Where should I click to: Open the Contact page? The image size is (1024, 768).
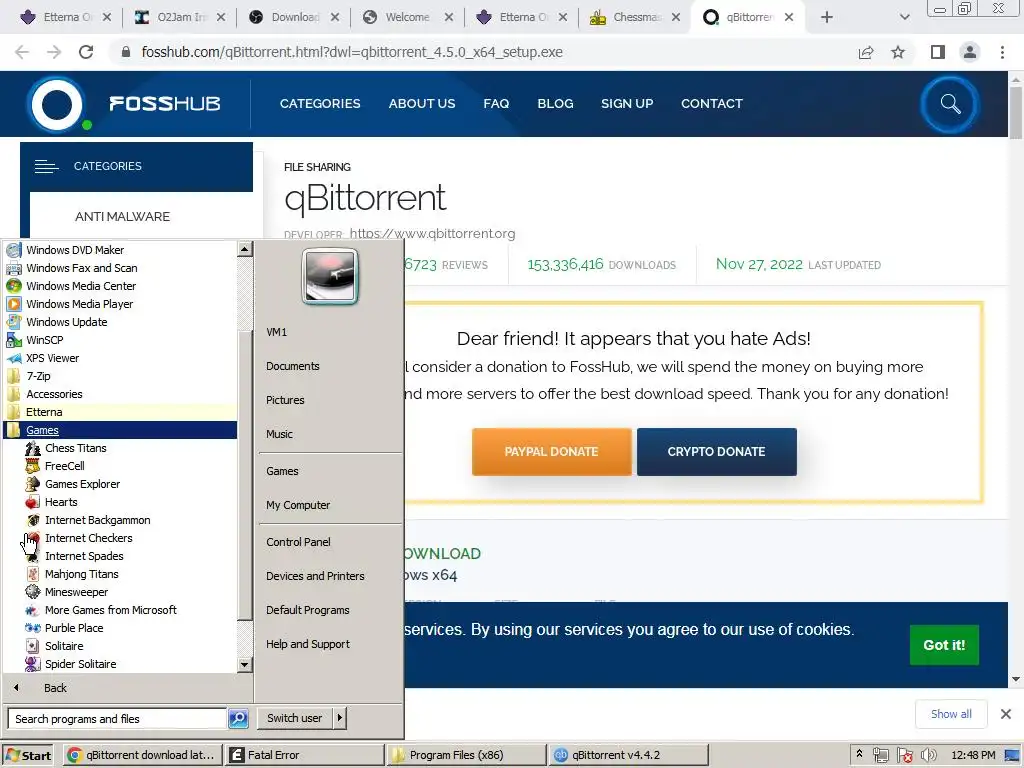pos(712,104)
